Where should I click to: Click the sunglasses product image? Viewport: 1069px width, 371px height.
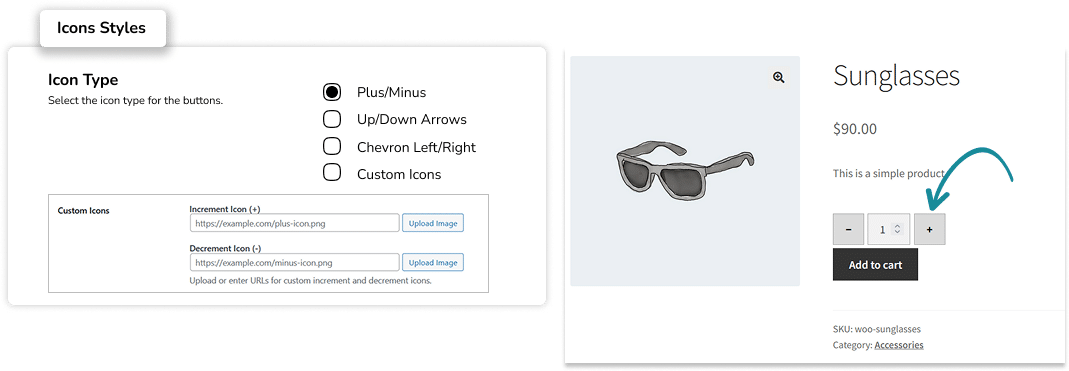point(684,171)
